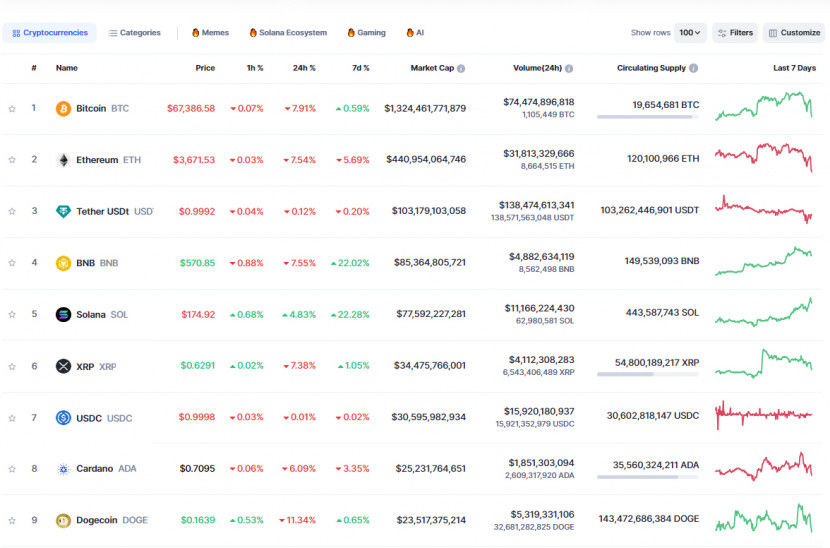Select the Memes trending tab
Image resolution: width=830 pixels, height=548 pixels.
[210, 33]
